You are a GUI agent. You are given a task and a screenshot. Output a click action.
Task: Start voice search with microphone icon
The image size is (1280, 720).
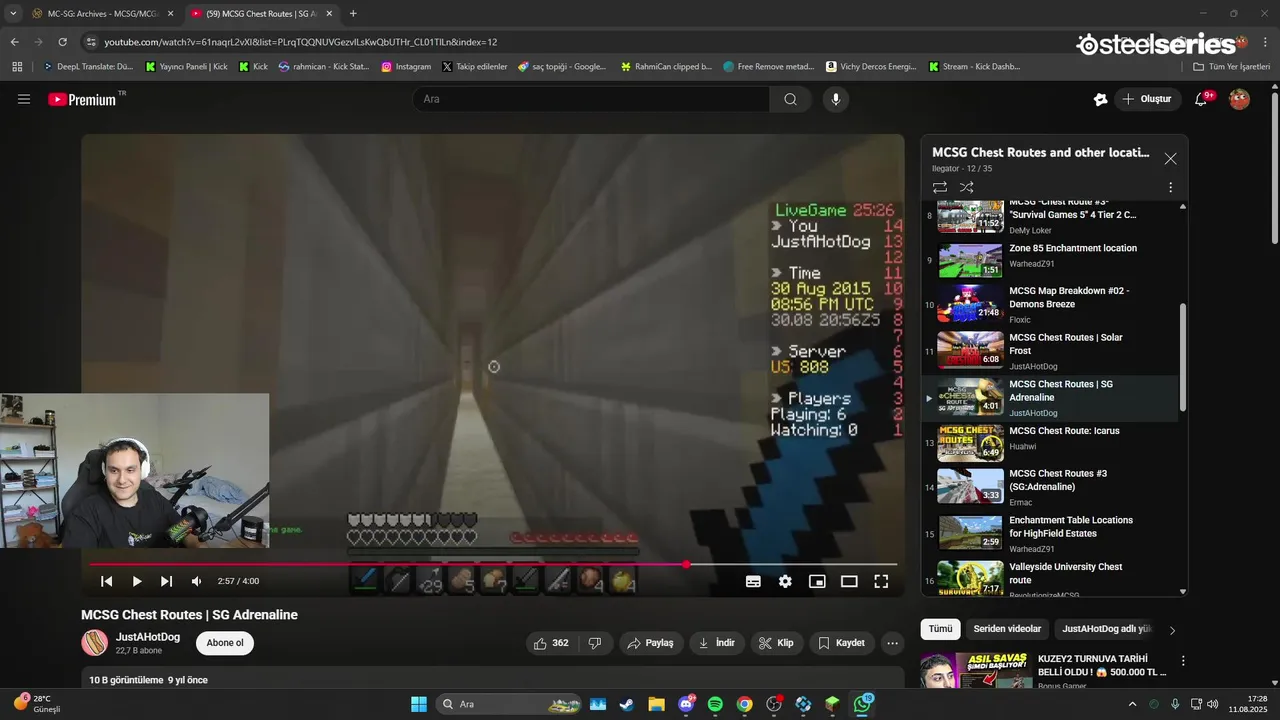coord(836,99)
